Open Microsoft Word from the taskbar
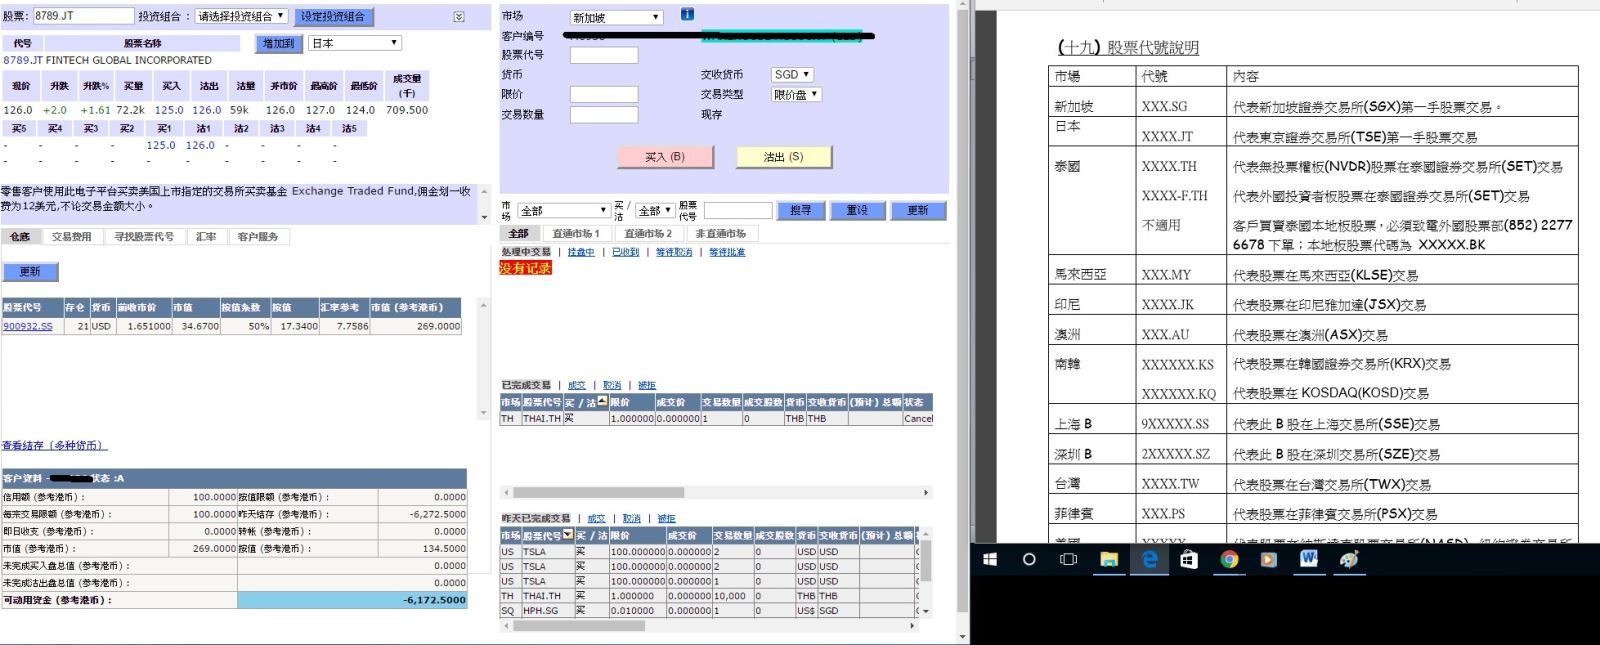 (x=1308, y=560)
